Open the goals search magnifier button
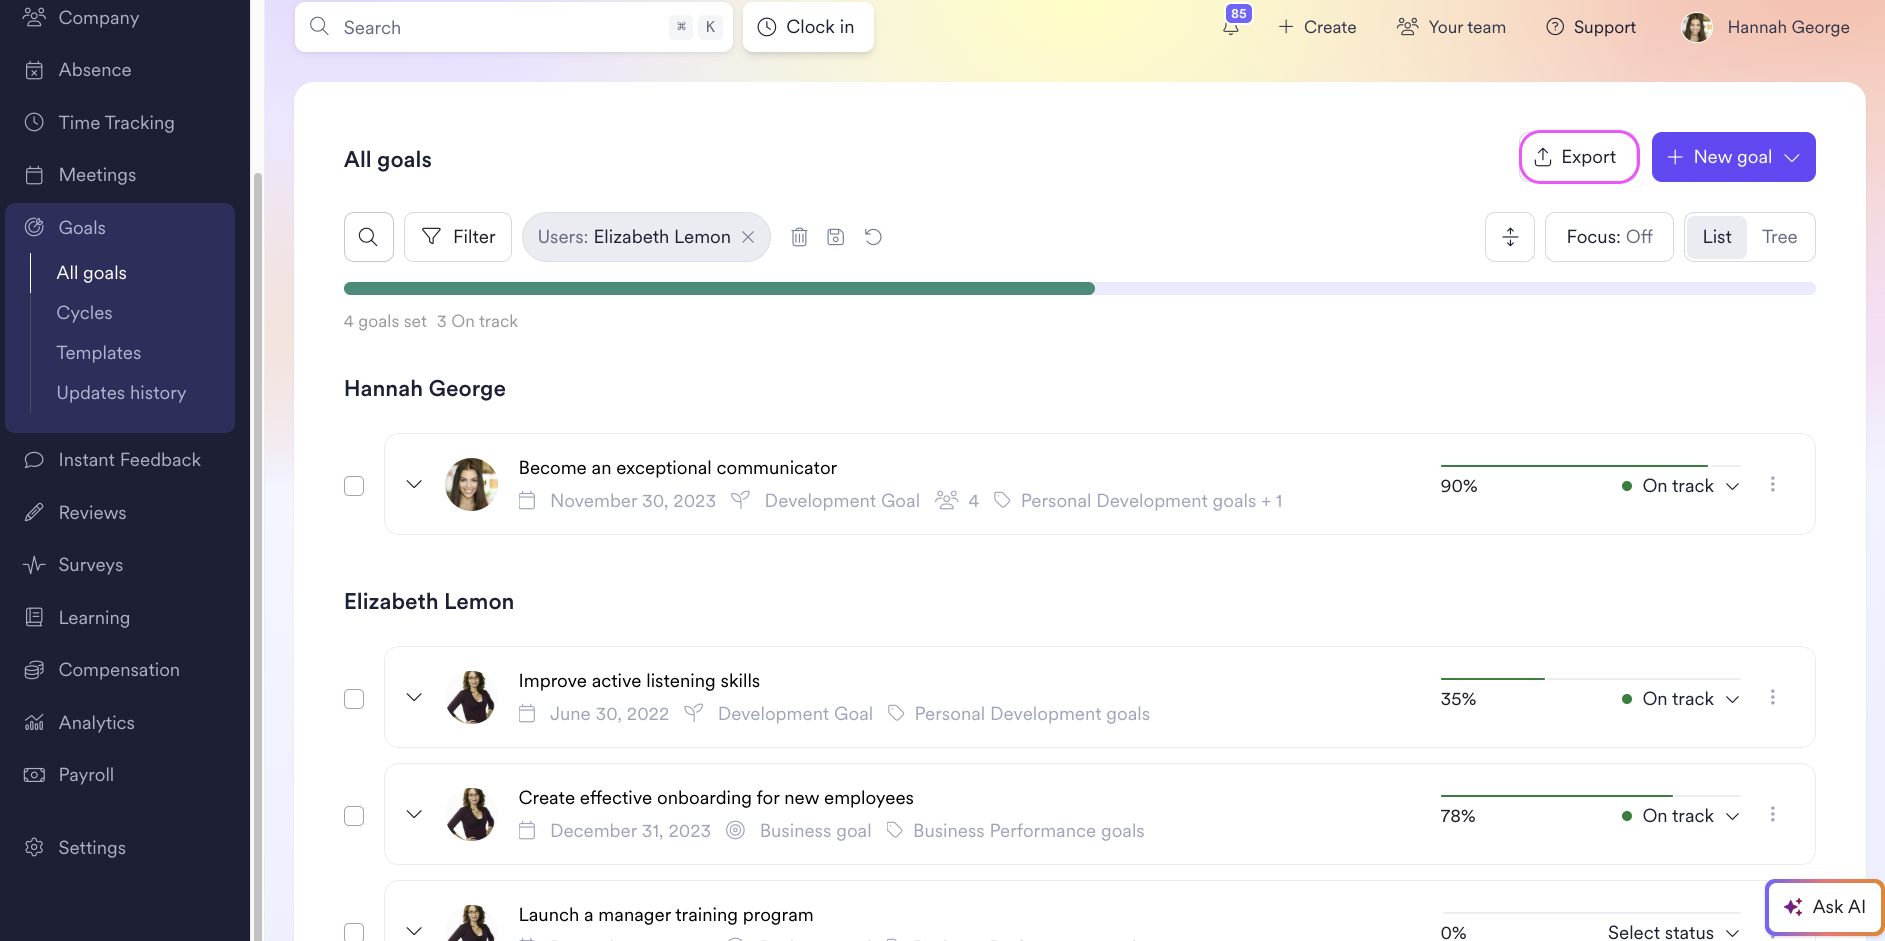The width and height of the screenshot is (1885, 941). (x=368, y=237)
